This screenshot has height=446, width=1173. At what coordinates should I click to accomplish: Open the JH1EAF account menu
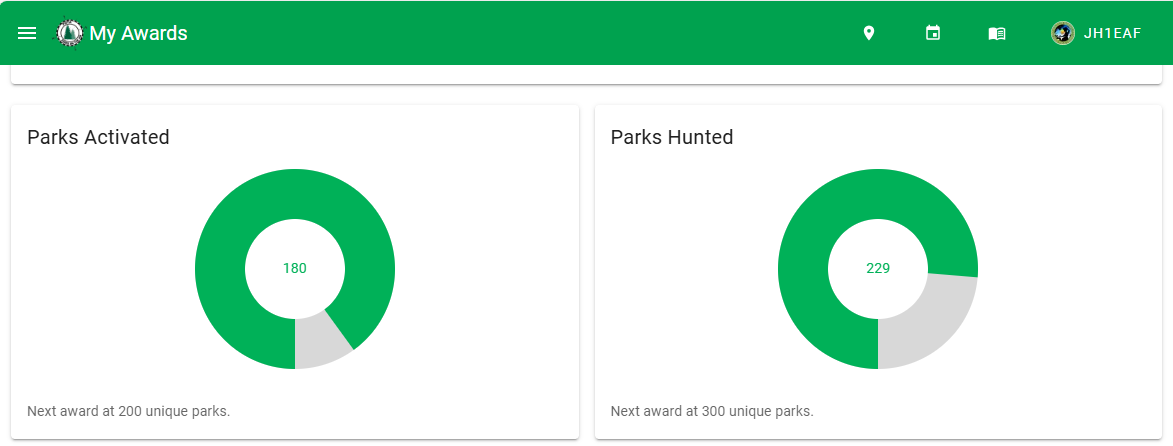click(1112, 33)
